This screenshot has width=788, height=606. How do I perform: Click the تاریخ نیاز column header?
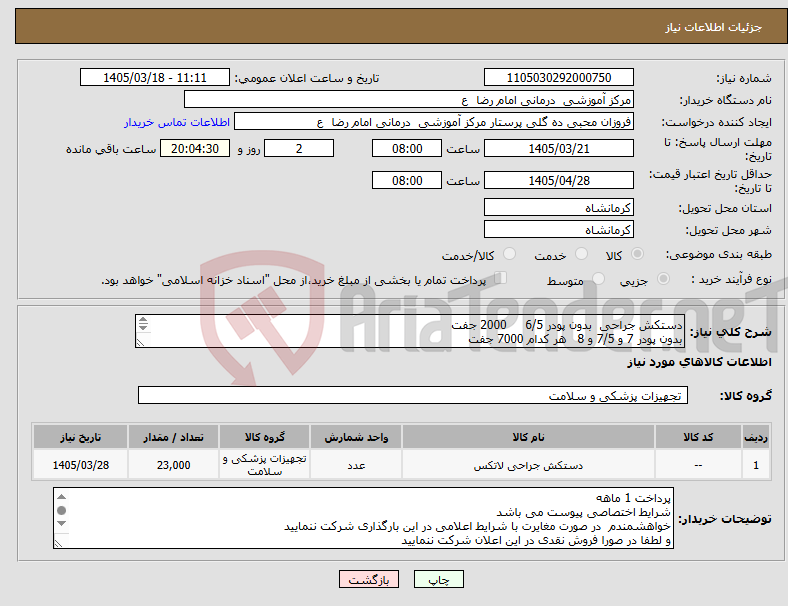(x=80, y=437)
